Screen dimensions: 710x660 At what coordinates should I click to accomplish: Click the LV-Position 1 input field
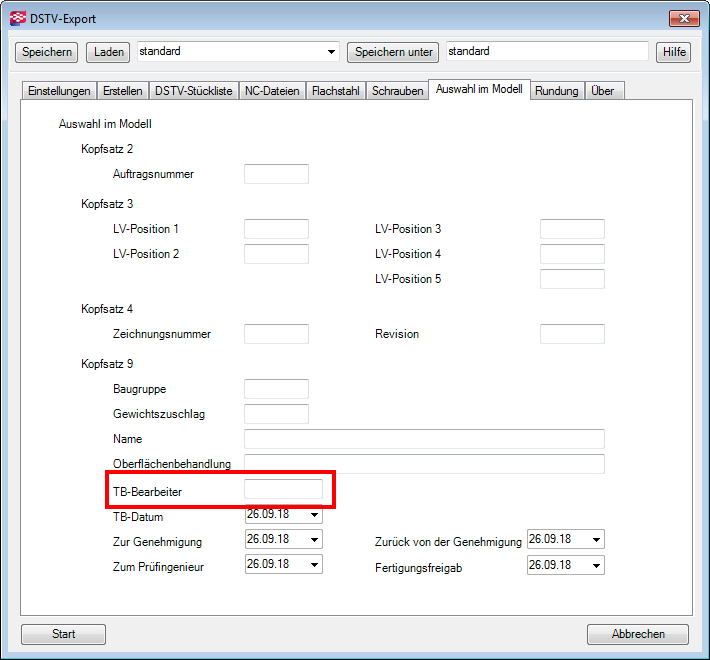coord(276,229)
